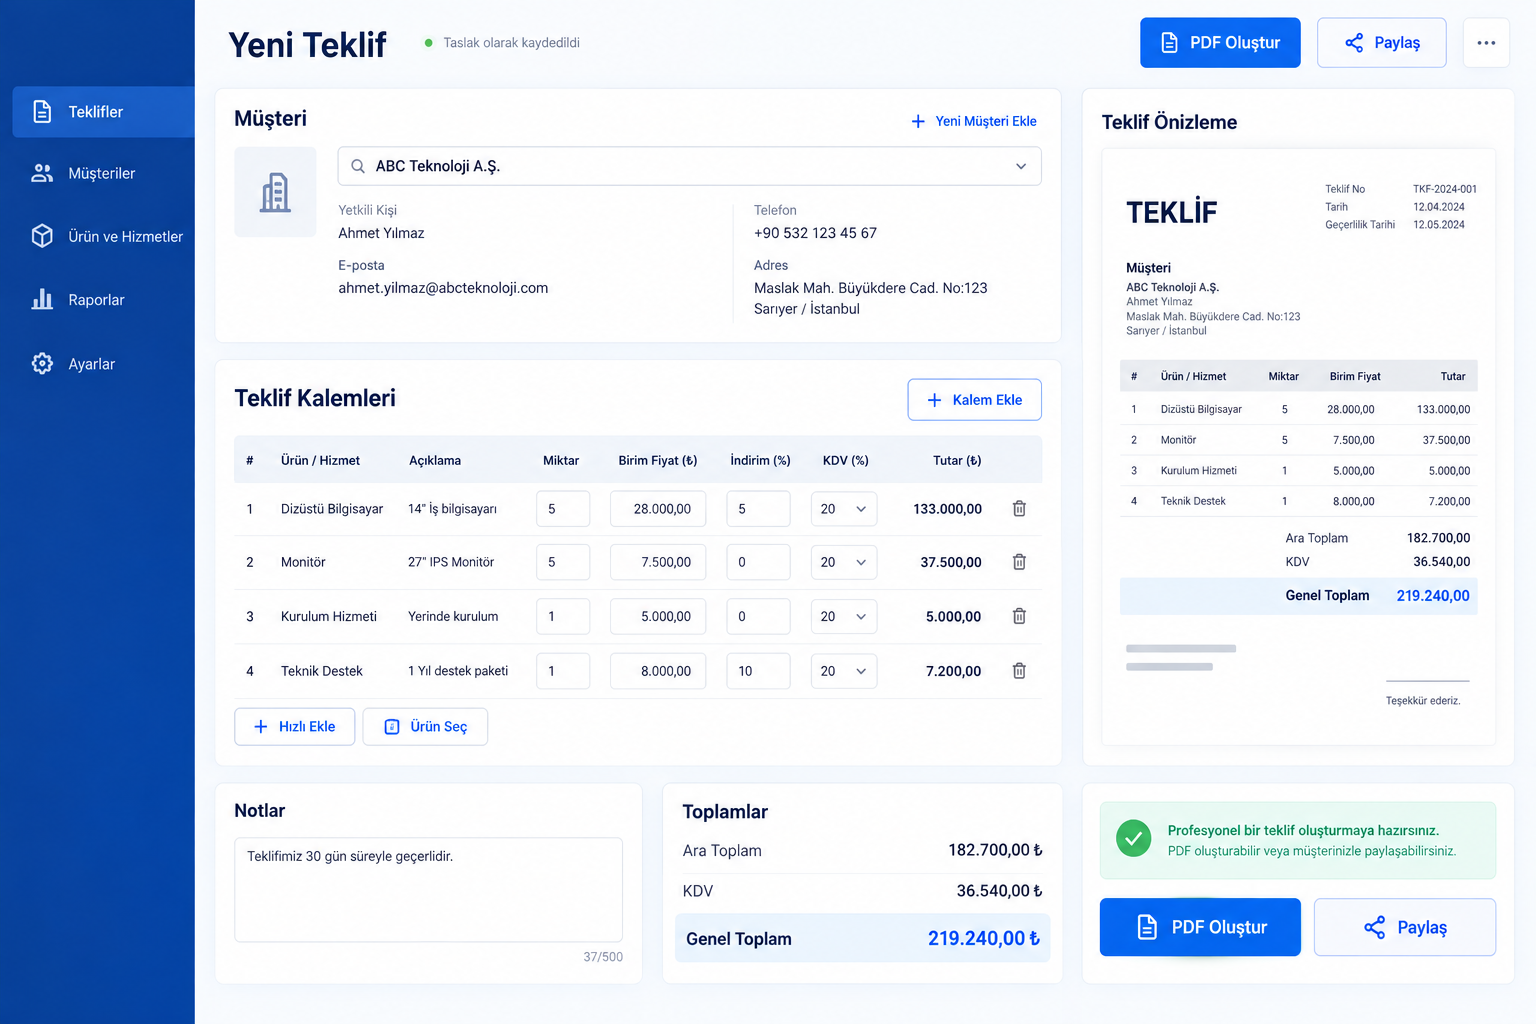The height and width of the screenshot is (1024, 1536).
Task: Click the email ahmet.yilmaz@abcteknoloji.com
Action: (443, 288)
